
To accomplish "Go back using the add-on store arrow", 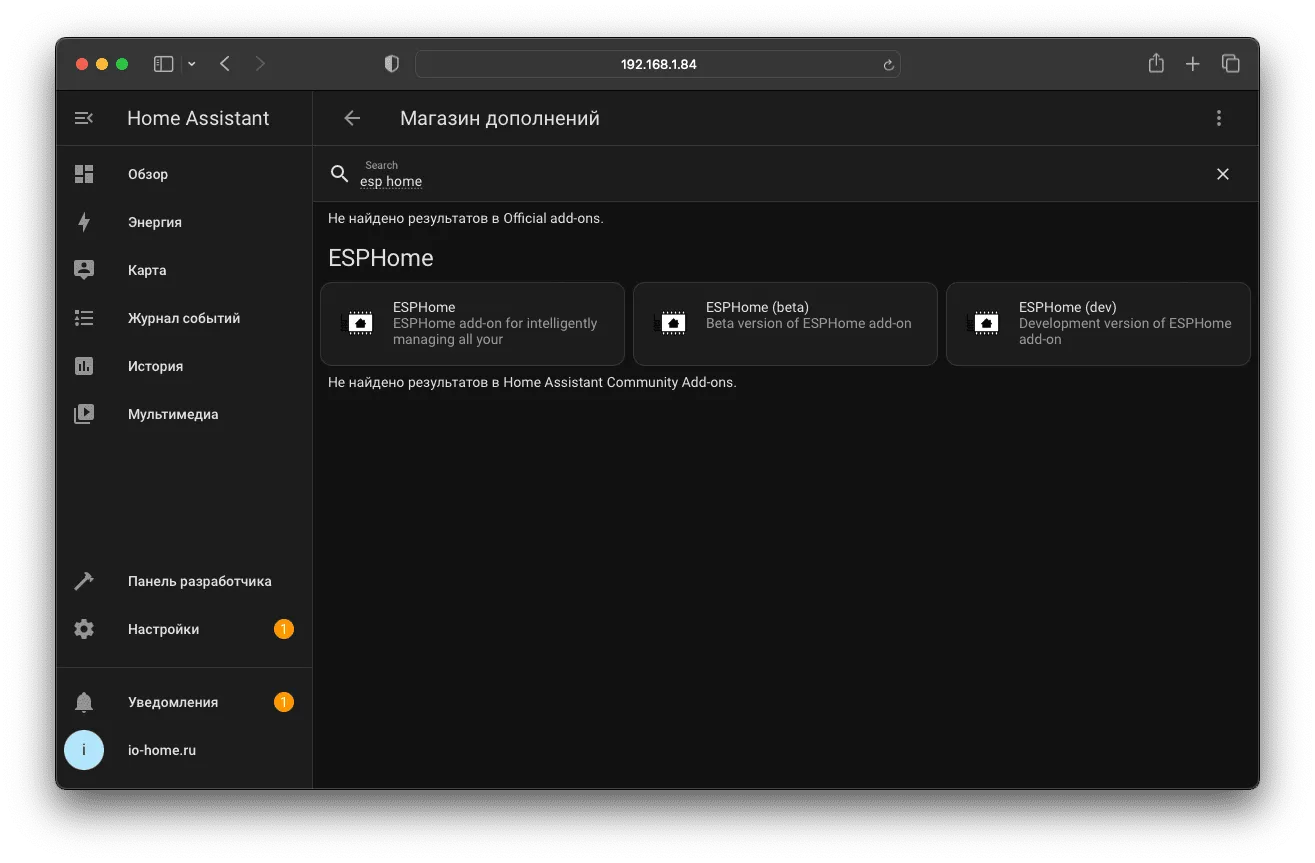I will click(x=352, y=118).
